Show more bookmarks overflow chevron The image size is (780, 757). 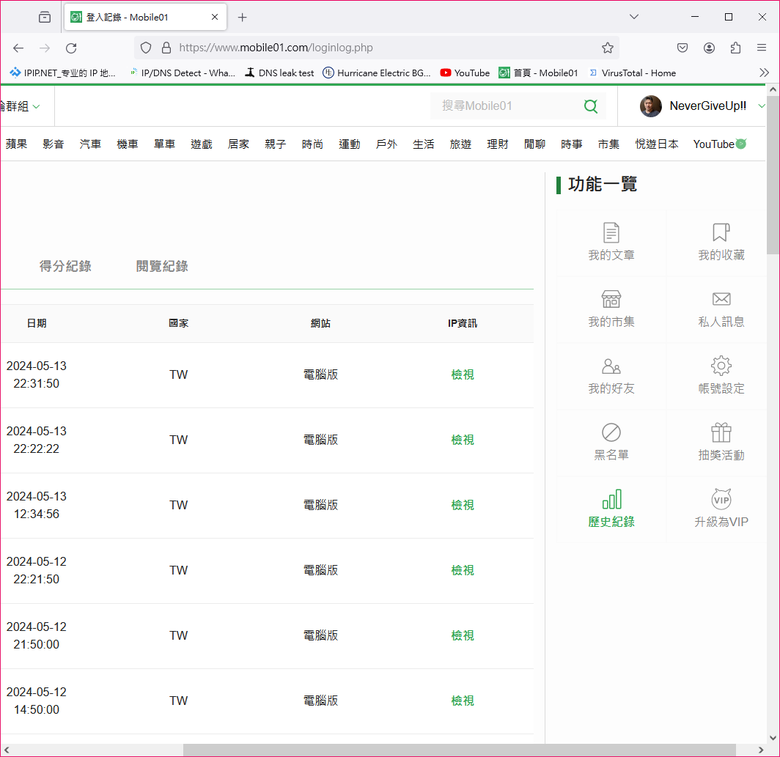tap(764, 73)
